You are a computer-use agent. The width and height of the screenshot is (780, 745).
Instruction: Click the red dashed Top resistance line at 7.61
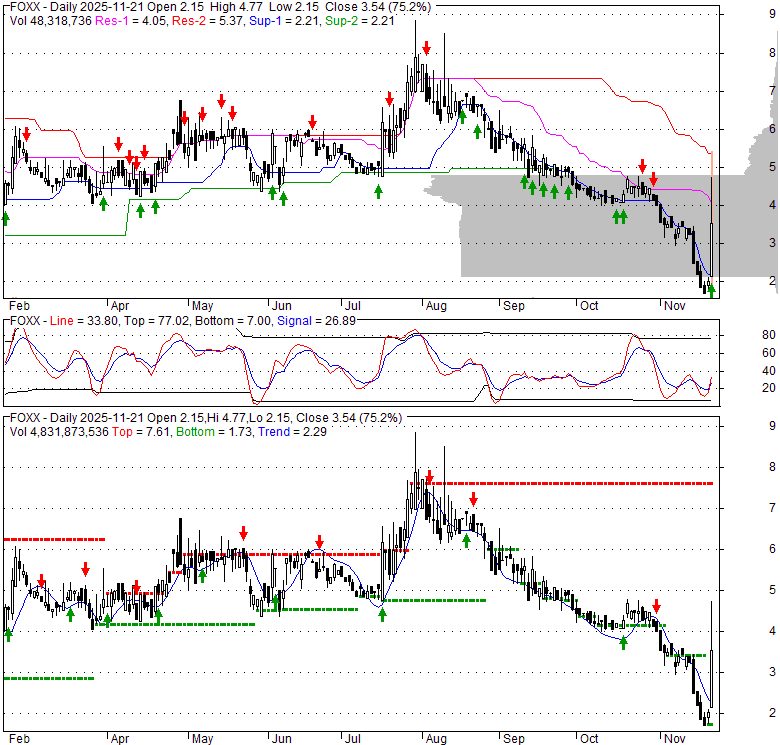[561, 483]
